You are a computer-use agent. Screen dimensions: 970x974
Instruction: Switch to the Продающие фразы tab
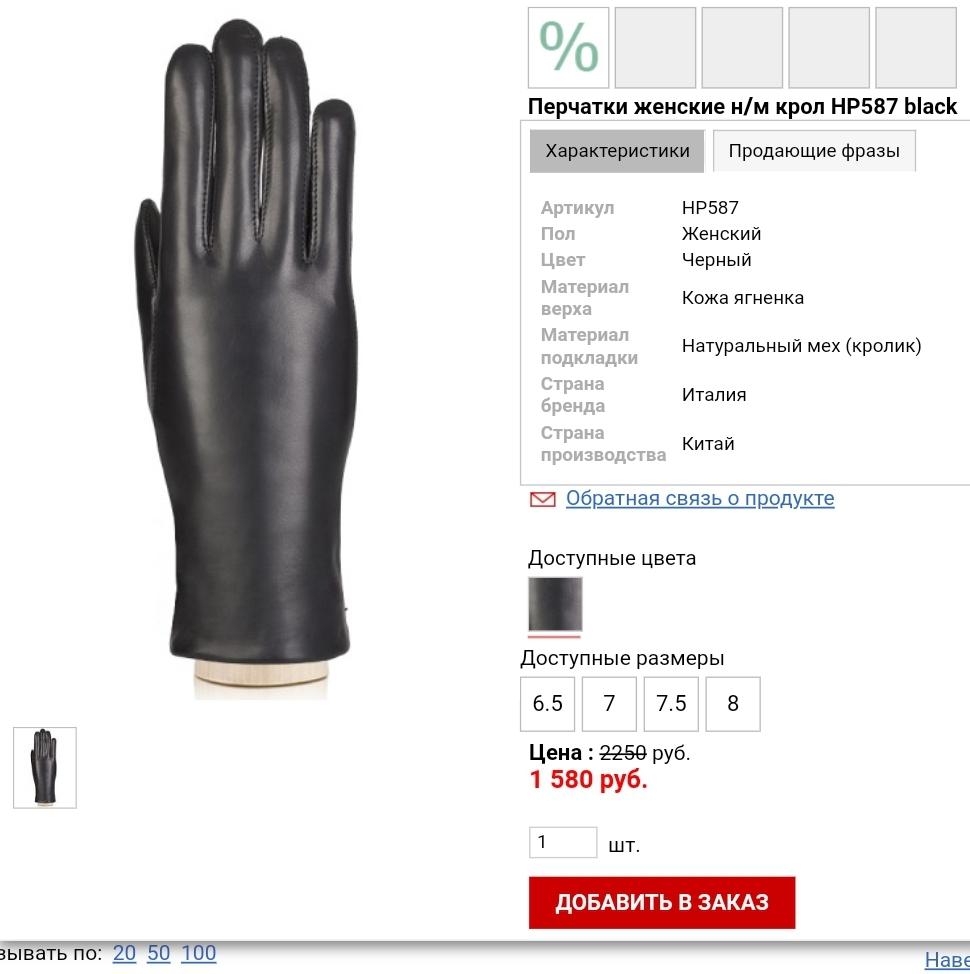[814, 151]
